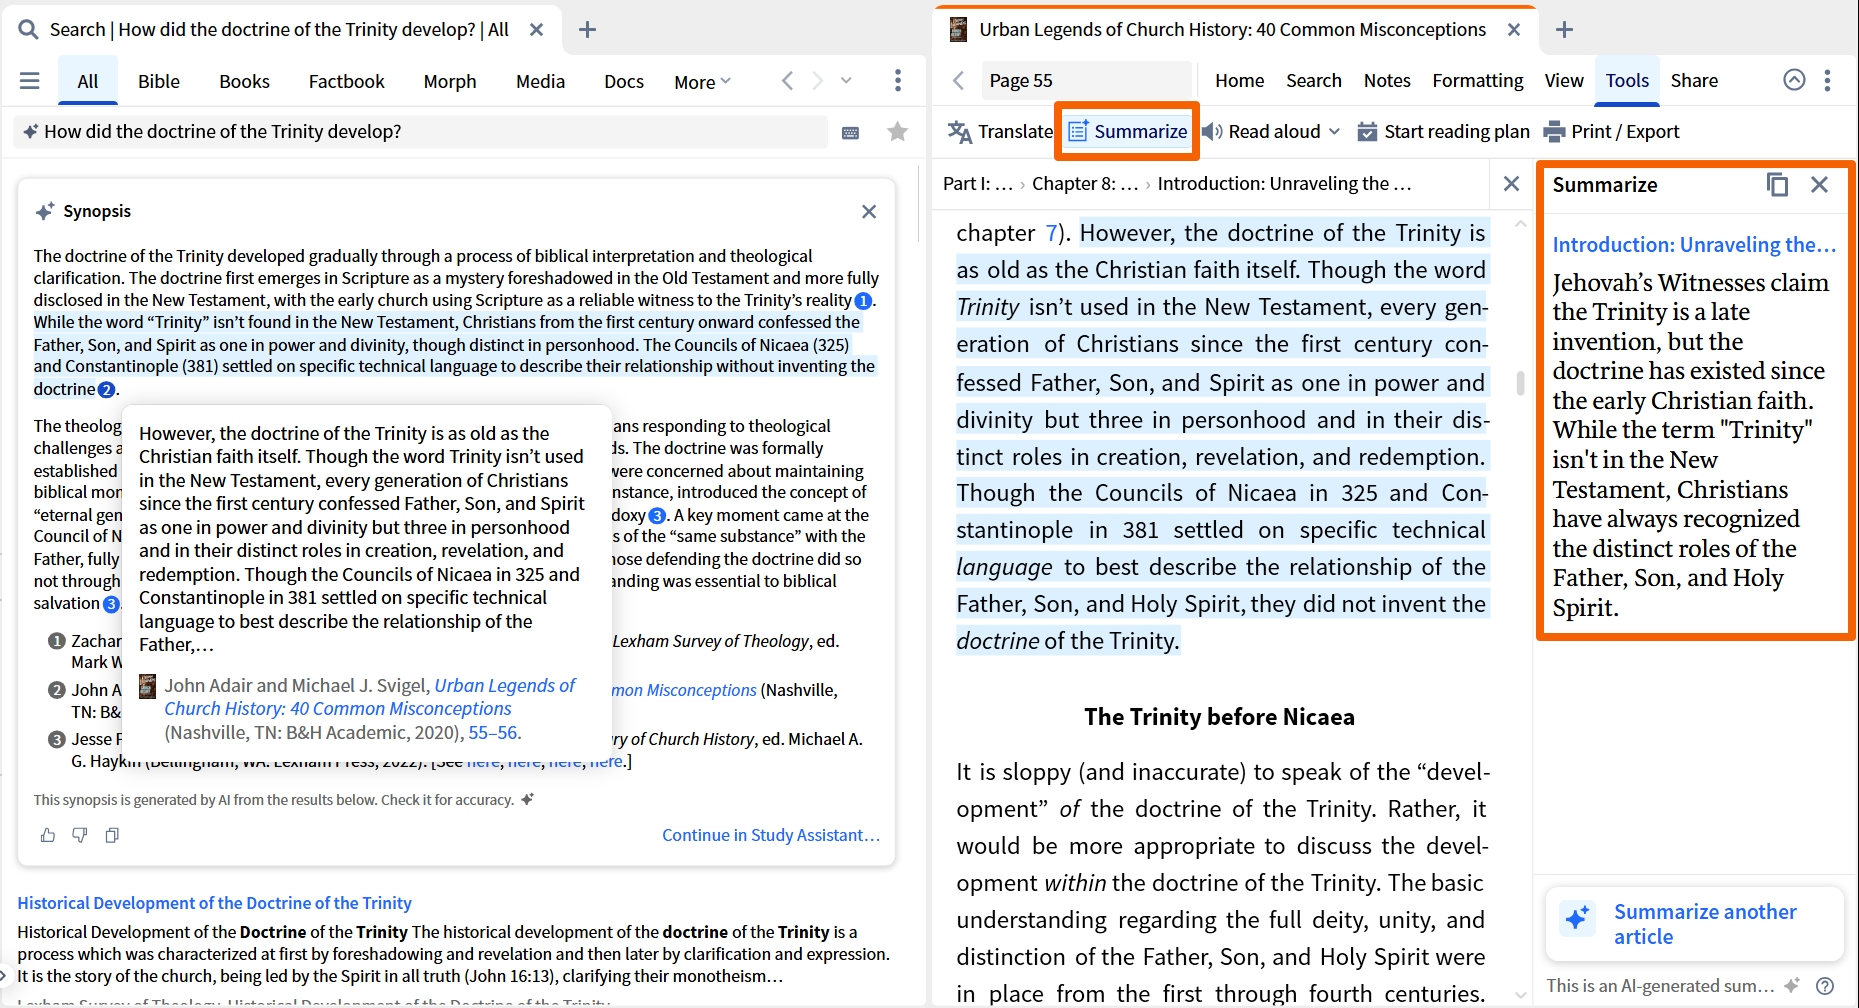Go back in search history

click(787, 81)
